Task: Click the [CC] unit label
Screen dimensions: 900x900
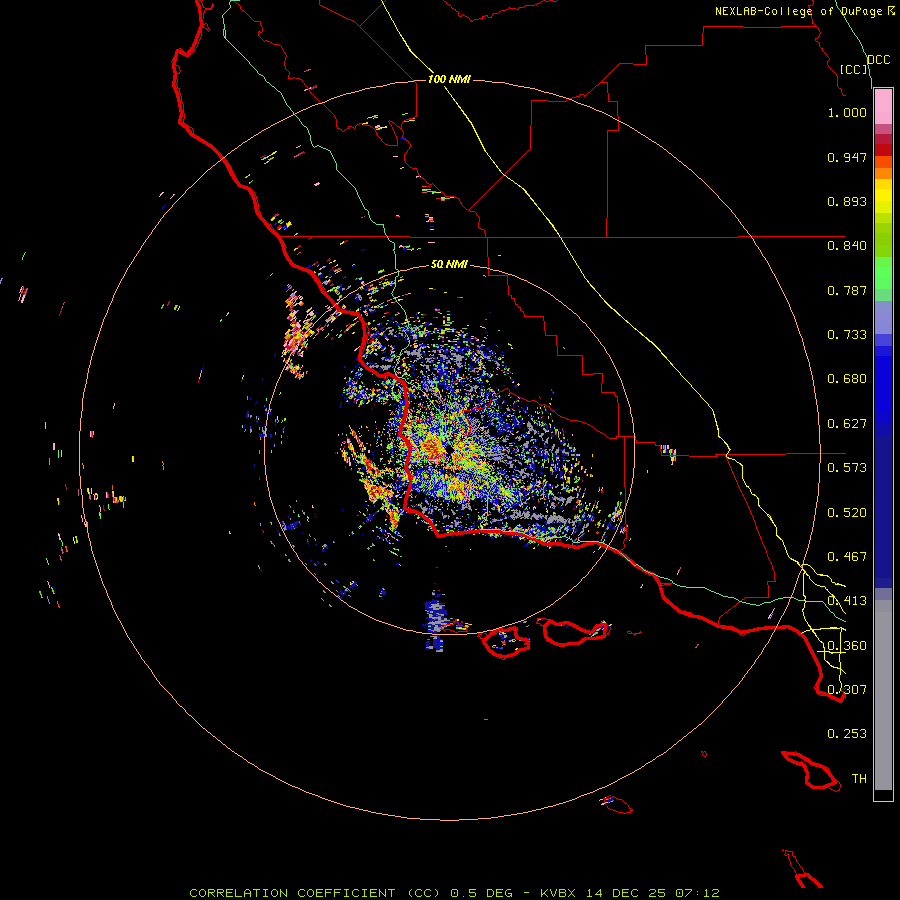Action: (854, 69)
